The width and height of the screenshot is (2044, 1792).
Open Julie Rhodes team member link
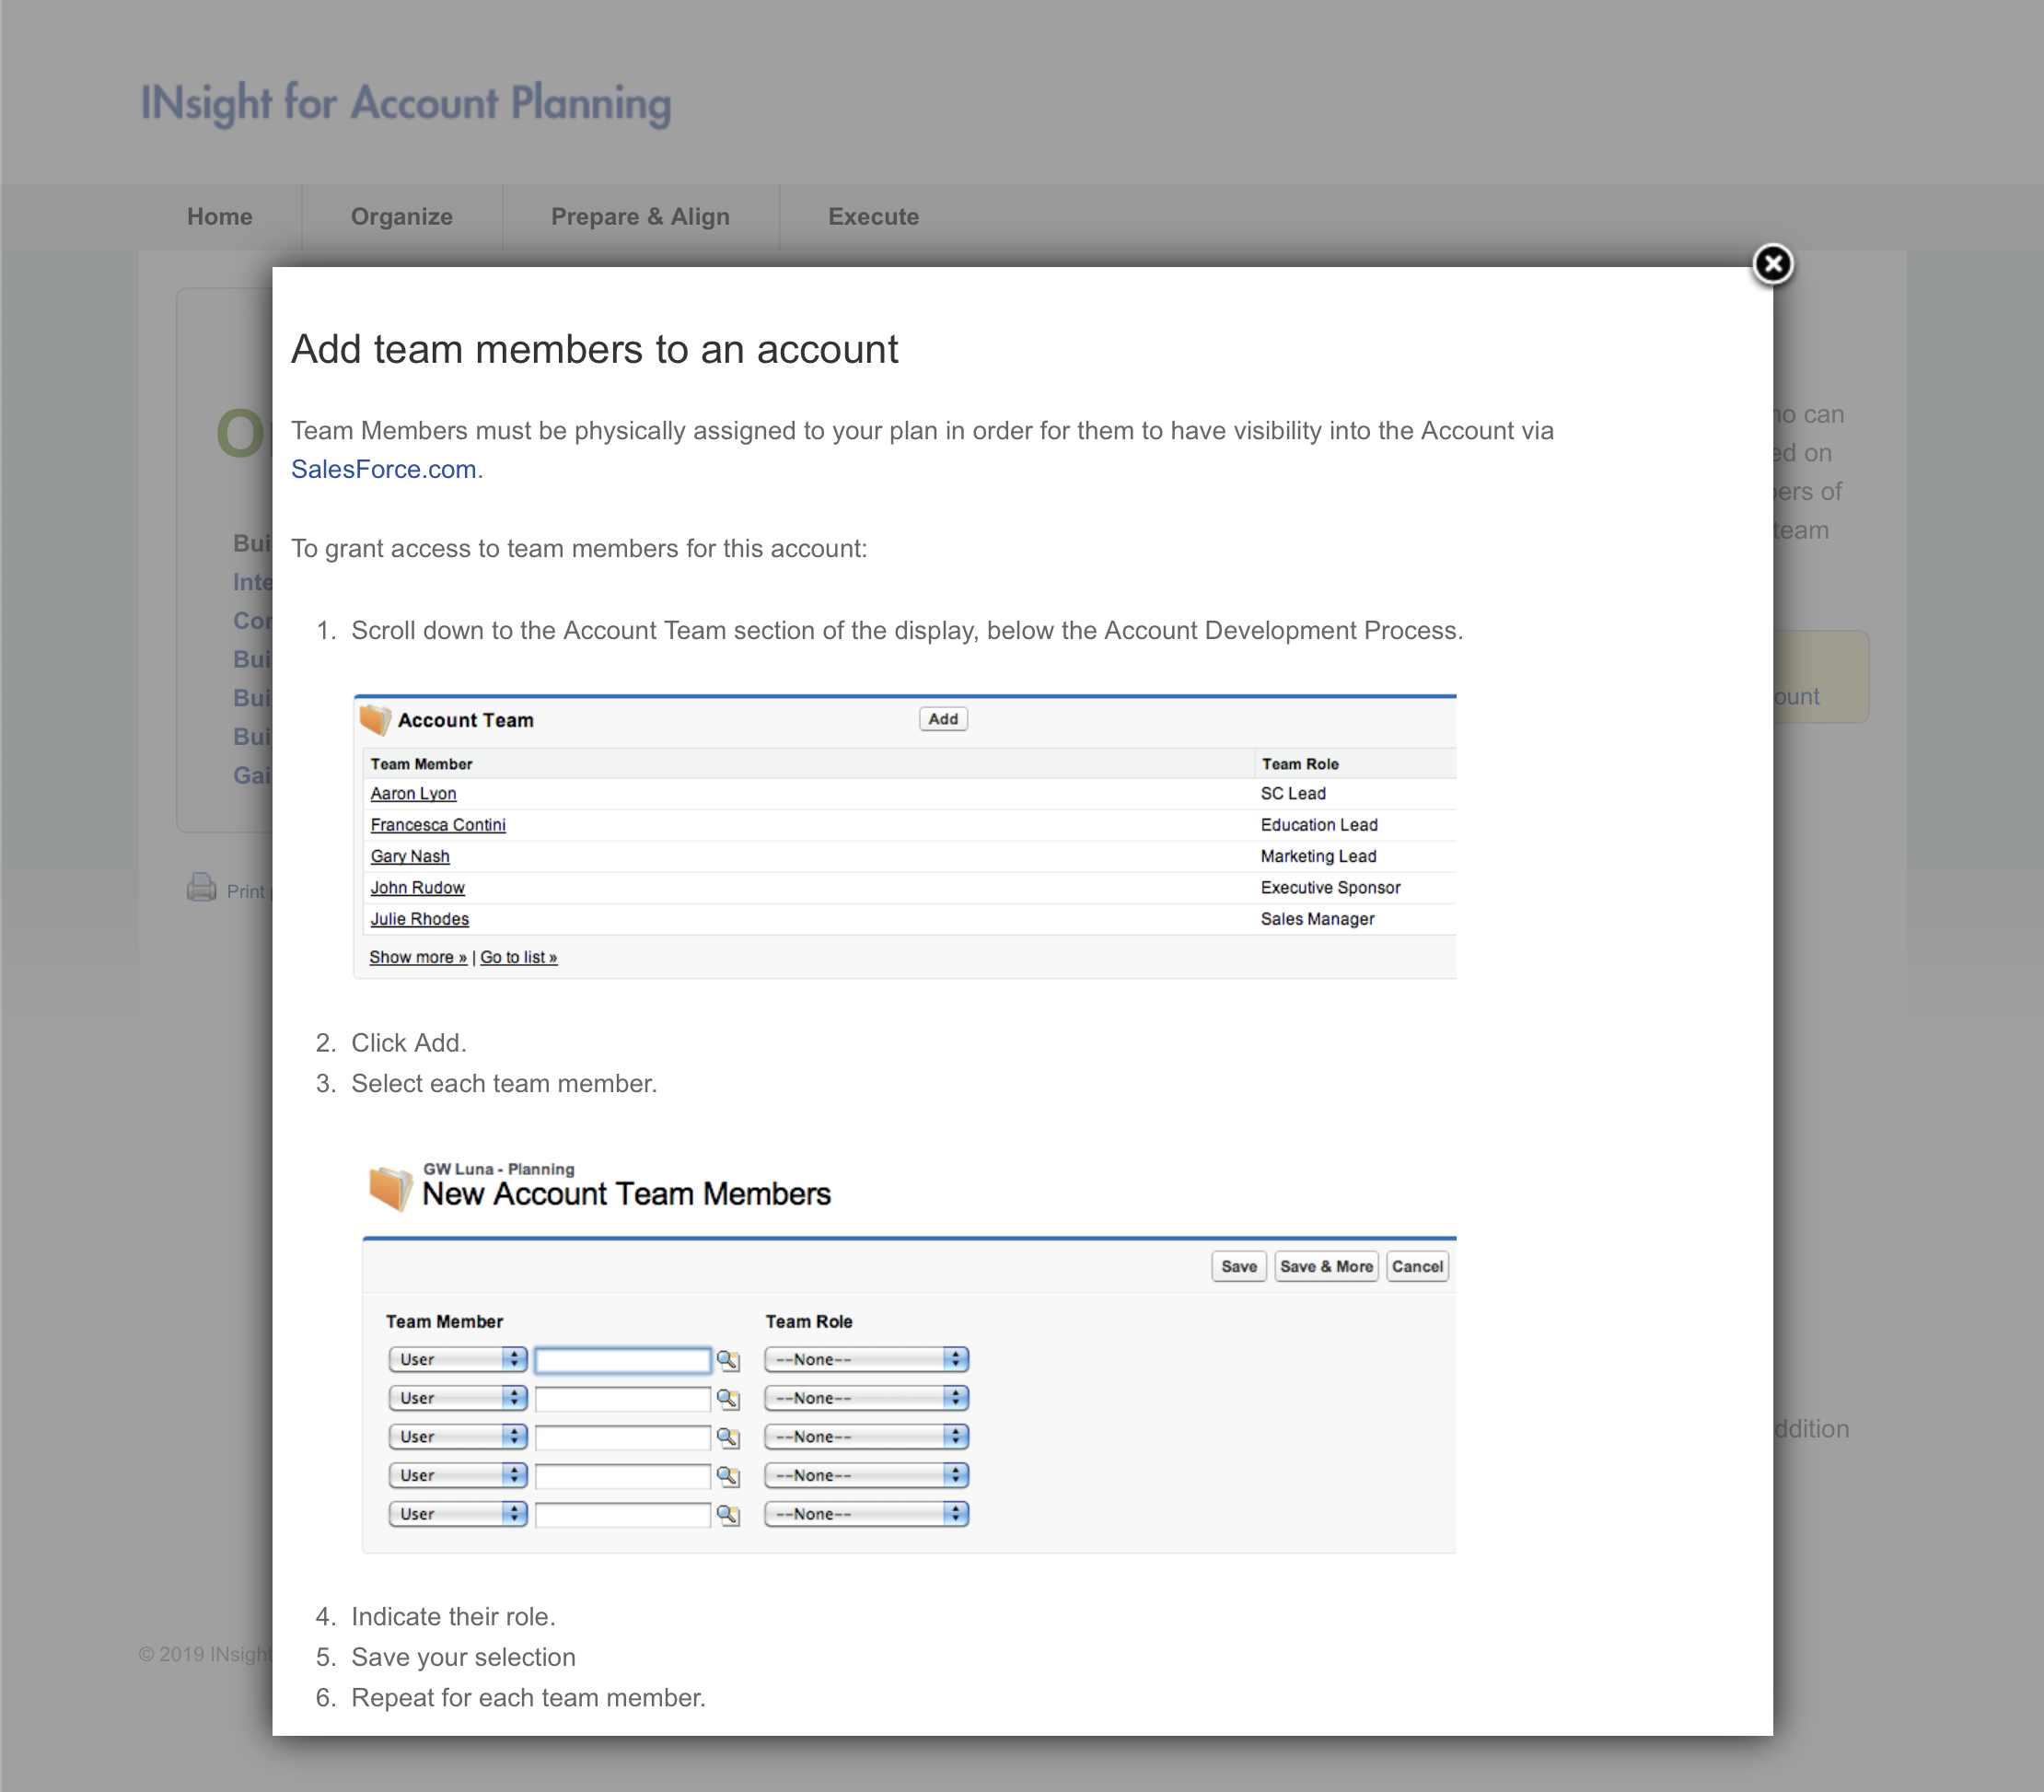pos(419,919)
